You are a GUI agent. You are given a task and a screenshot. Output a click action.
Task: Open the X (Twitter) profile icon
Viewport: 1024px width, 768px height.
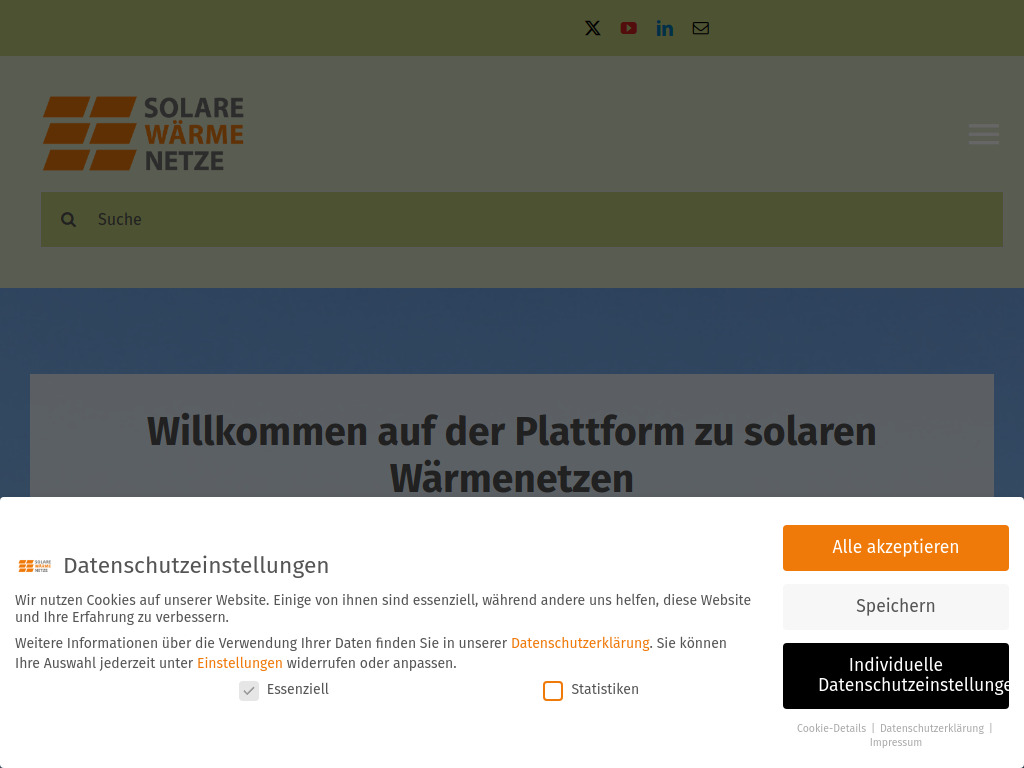coord(592,28)
